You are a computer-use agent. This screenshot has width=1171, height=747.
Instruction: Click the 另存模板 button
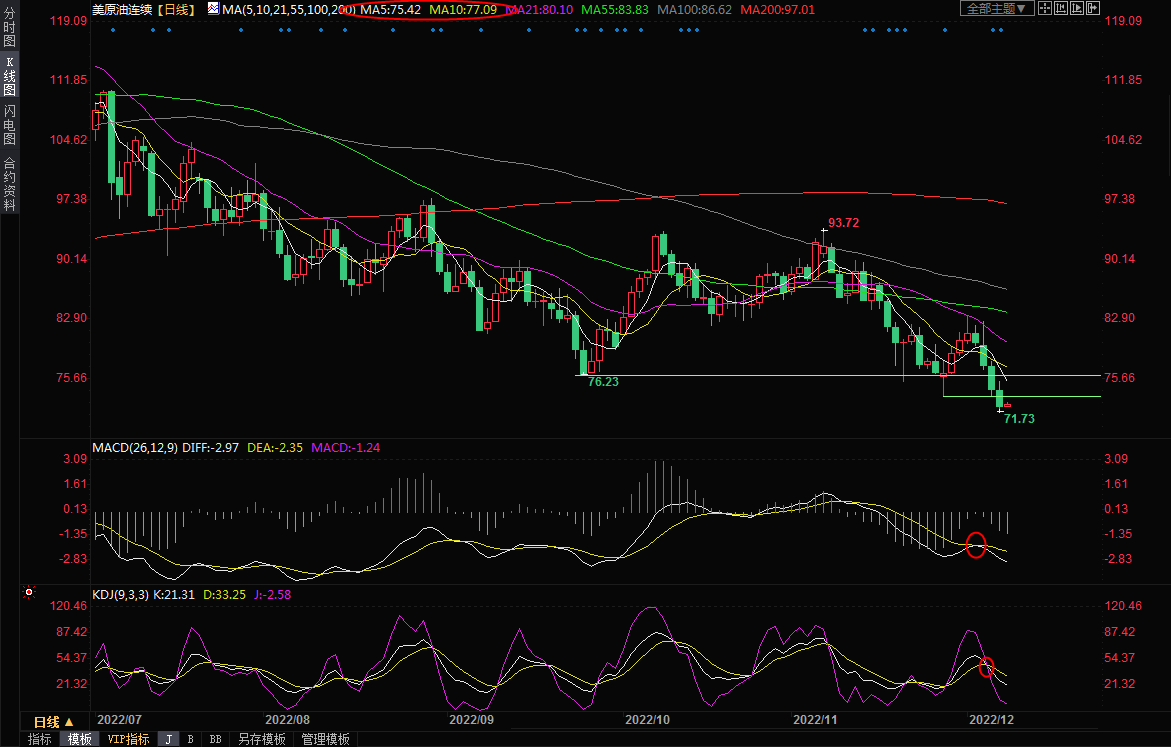pos(262,739)
